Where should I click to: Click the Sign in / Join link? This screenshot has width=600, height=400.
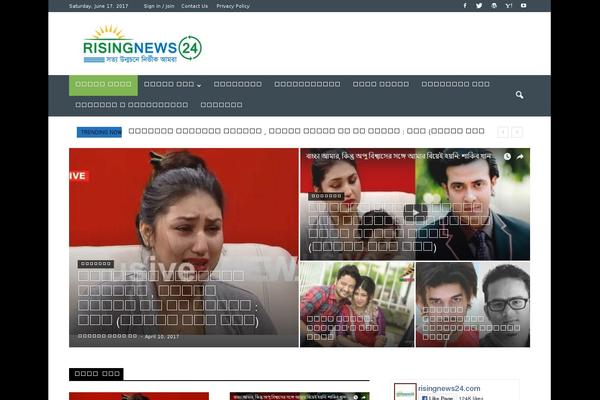pos(159,6)
